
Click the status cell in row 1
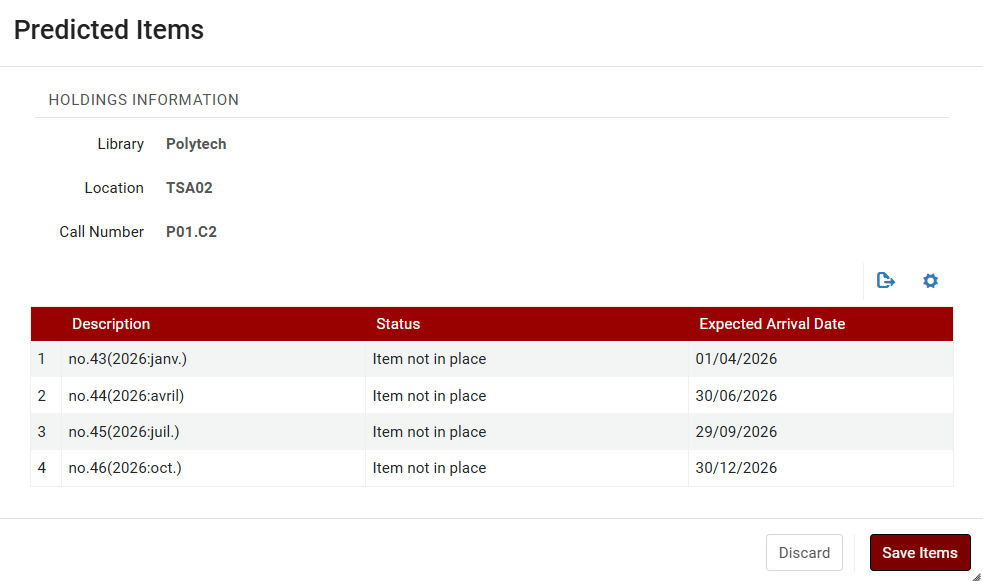(x=429, y=359)
